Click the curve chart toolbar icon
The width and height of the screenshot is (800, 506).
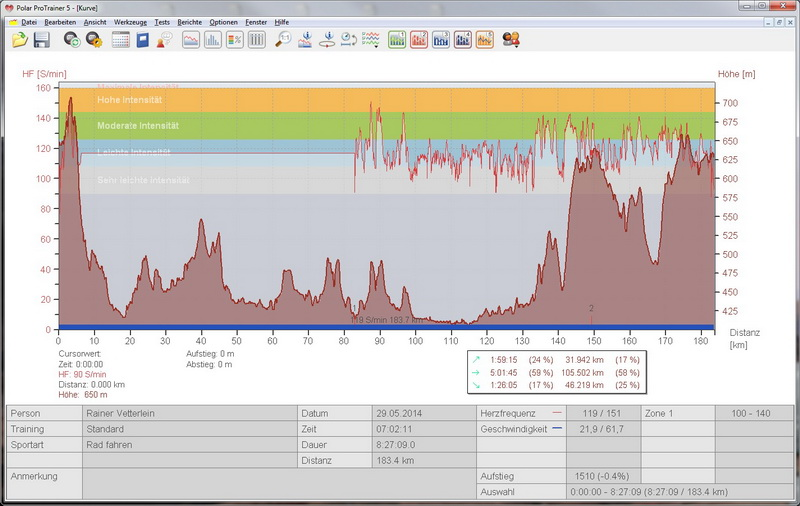coord(190,40)
